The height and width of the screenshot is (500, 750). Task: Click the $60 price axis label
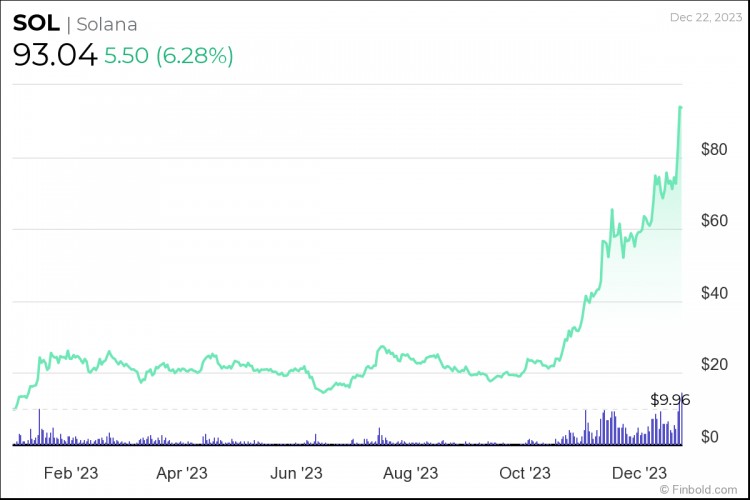(714, 221)
